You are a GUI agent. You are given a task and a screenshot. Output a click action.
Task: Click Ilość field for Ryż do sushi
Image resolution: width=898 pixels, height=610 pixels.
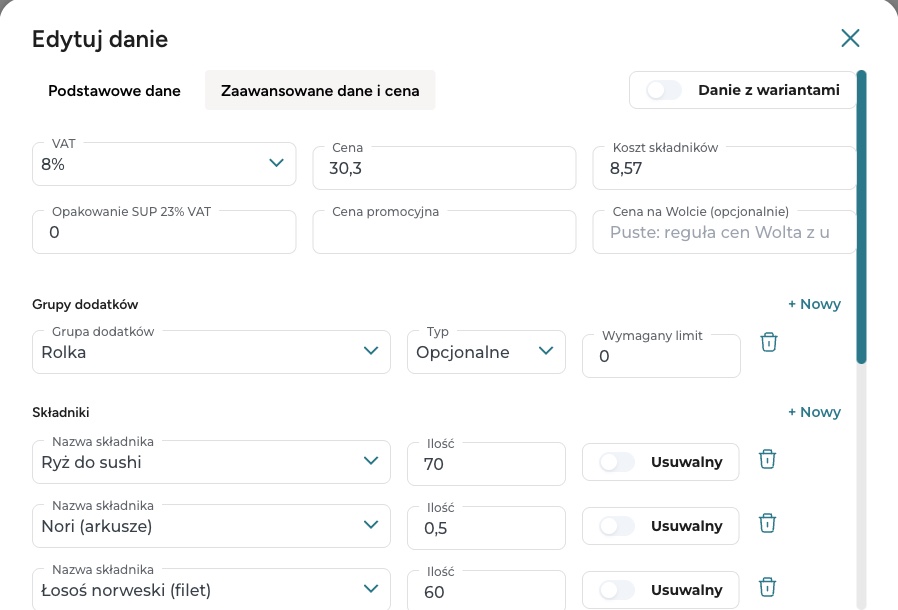click(486, 463)
